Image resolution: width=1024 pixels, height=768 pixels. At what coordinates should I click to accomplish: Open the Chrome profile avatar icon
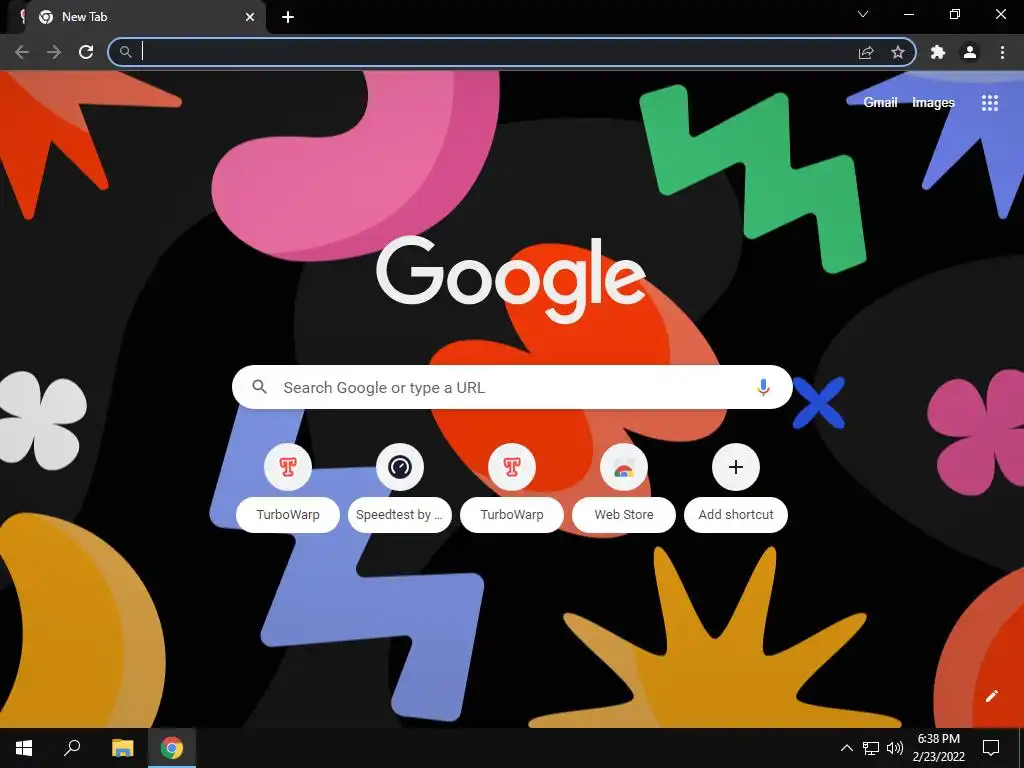970,52
